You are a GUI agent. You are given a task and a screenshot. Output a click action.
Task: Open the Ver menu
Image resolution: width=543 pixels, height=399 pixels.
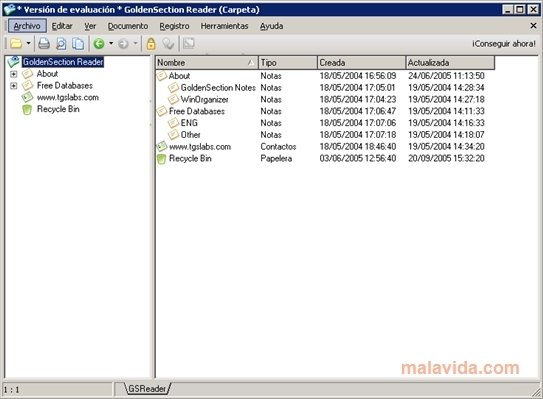click(x=90, y=26)
